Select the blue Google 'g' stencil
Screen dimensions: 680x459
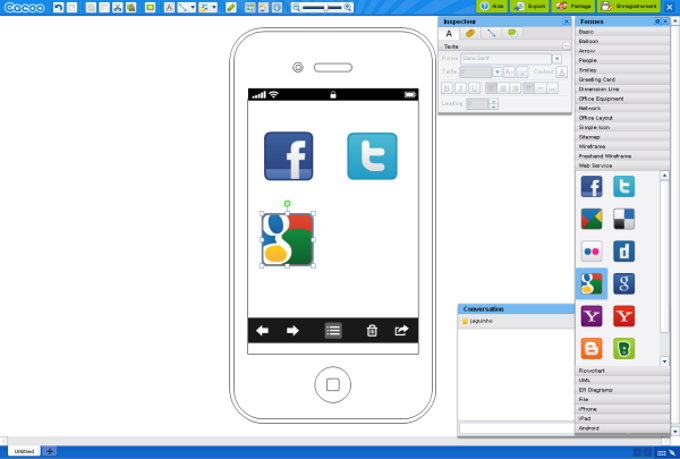pos(624,284)
